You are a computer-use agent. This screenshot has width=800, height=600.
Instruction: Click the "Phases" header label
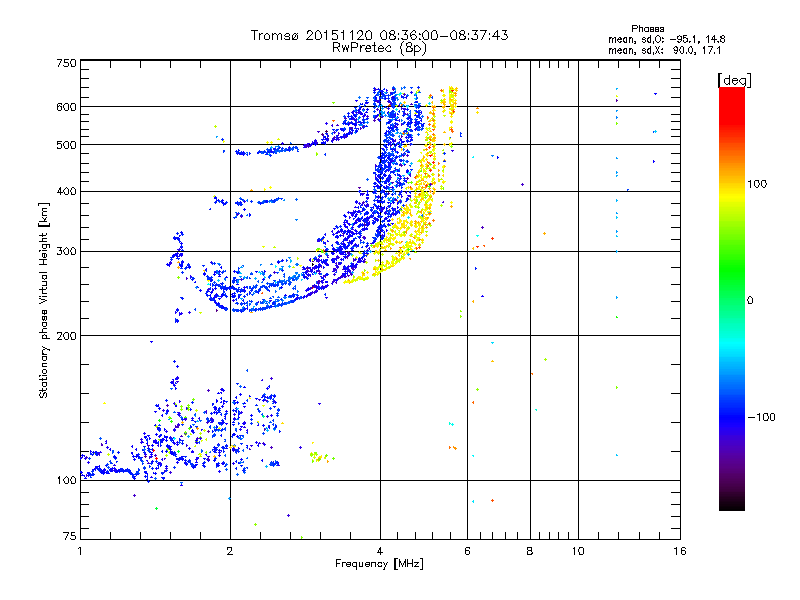(647, 29)
